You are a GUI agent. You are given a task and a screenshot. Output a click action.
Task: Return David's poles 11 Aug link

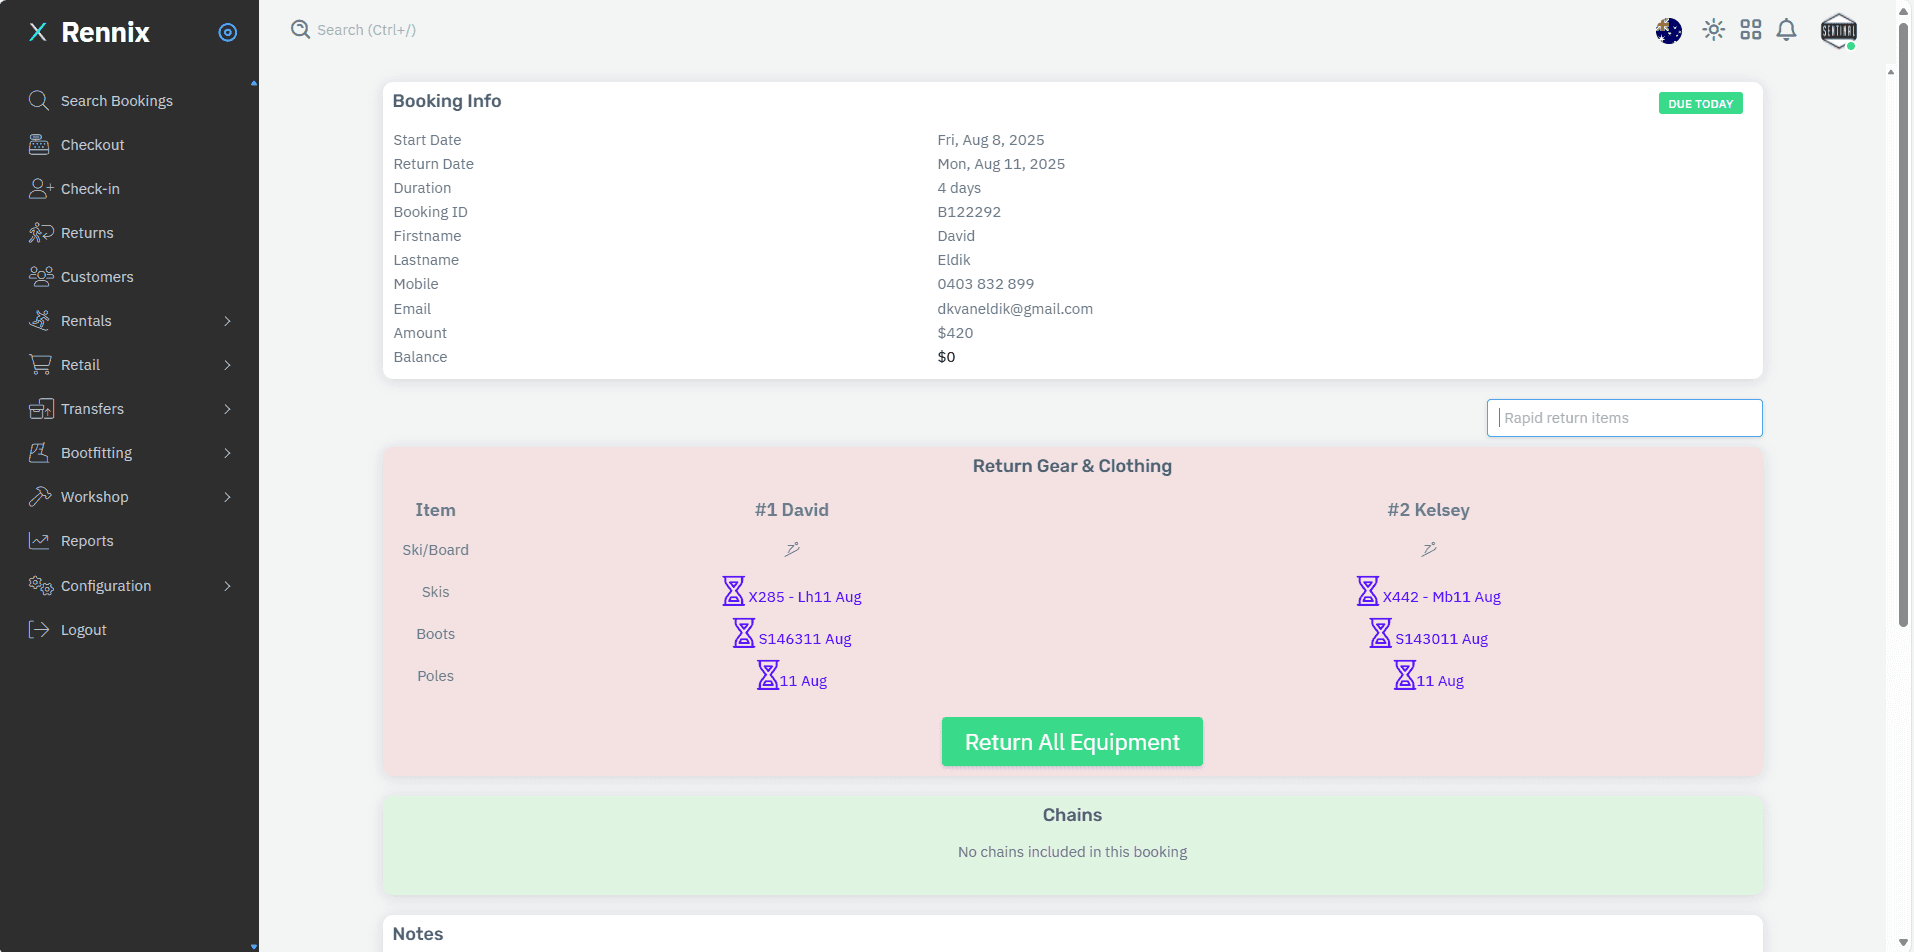804,681
